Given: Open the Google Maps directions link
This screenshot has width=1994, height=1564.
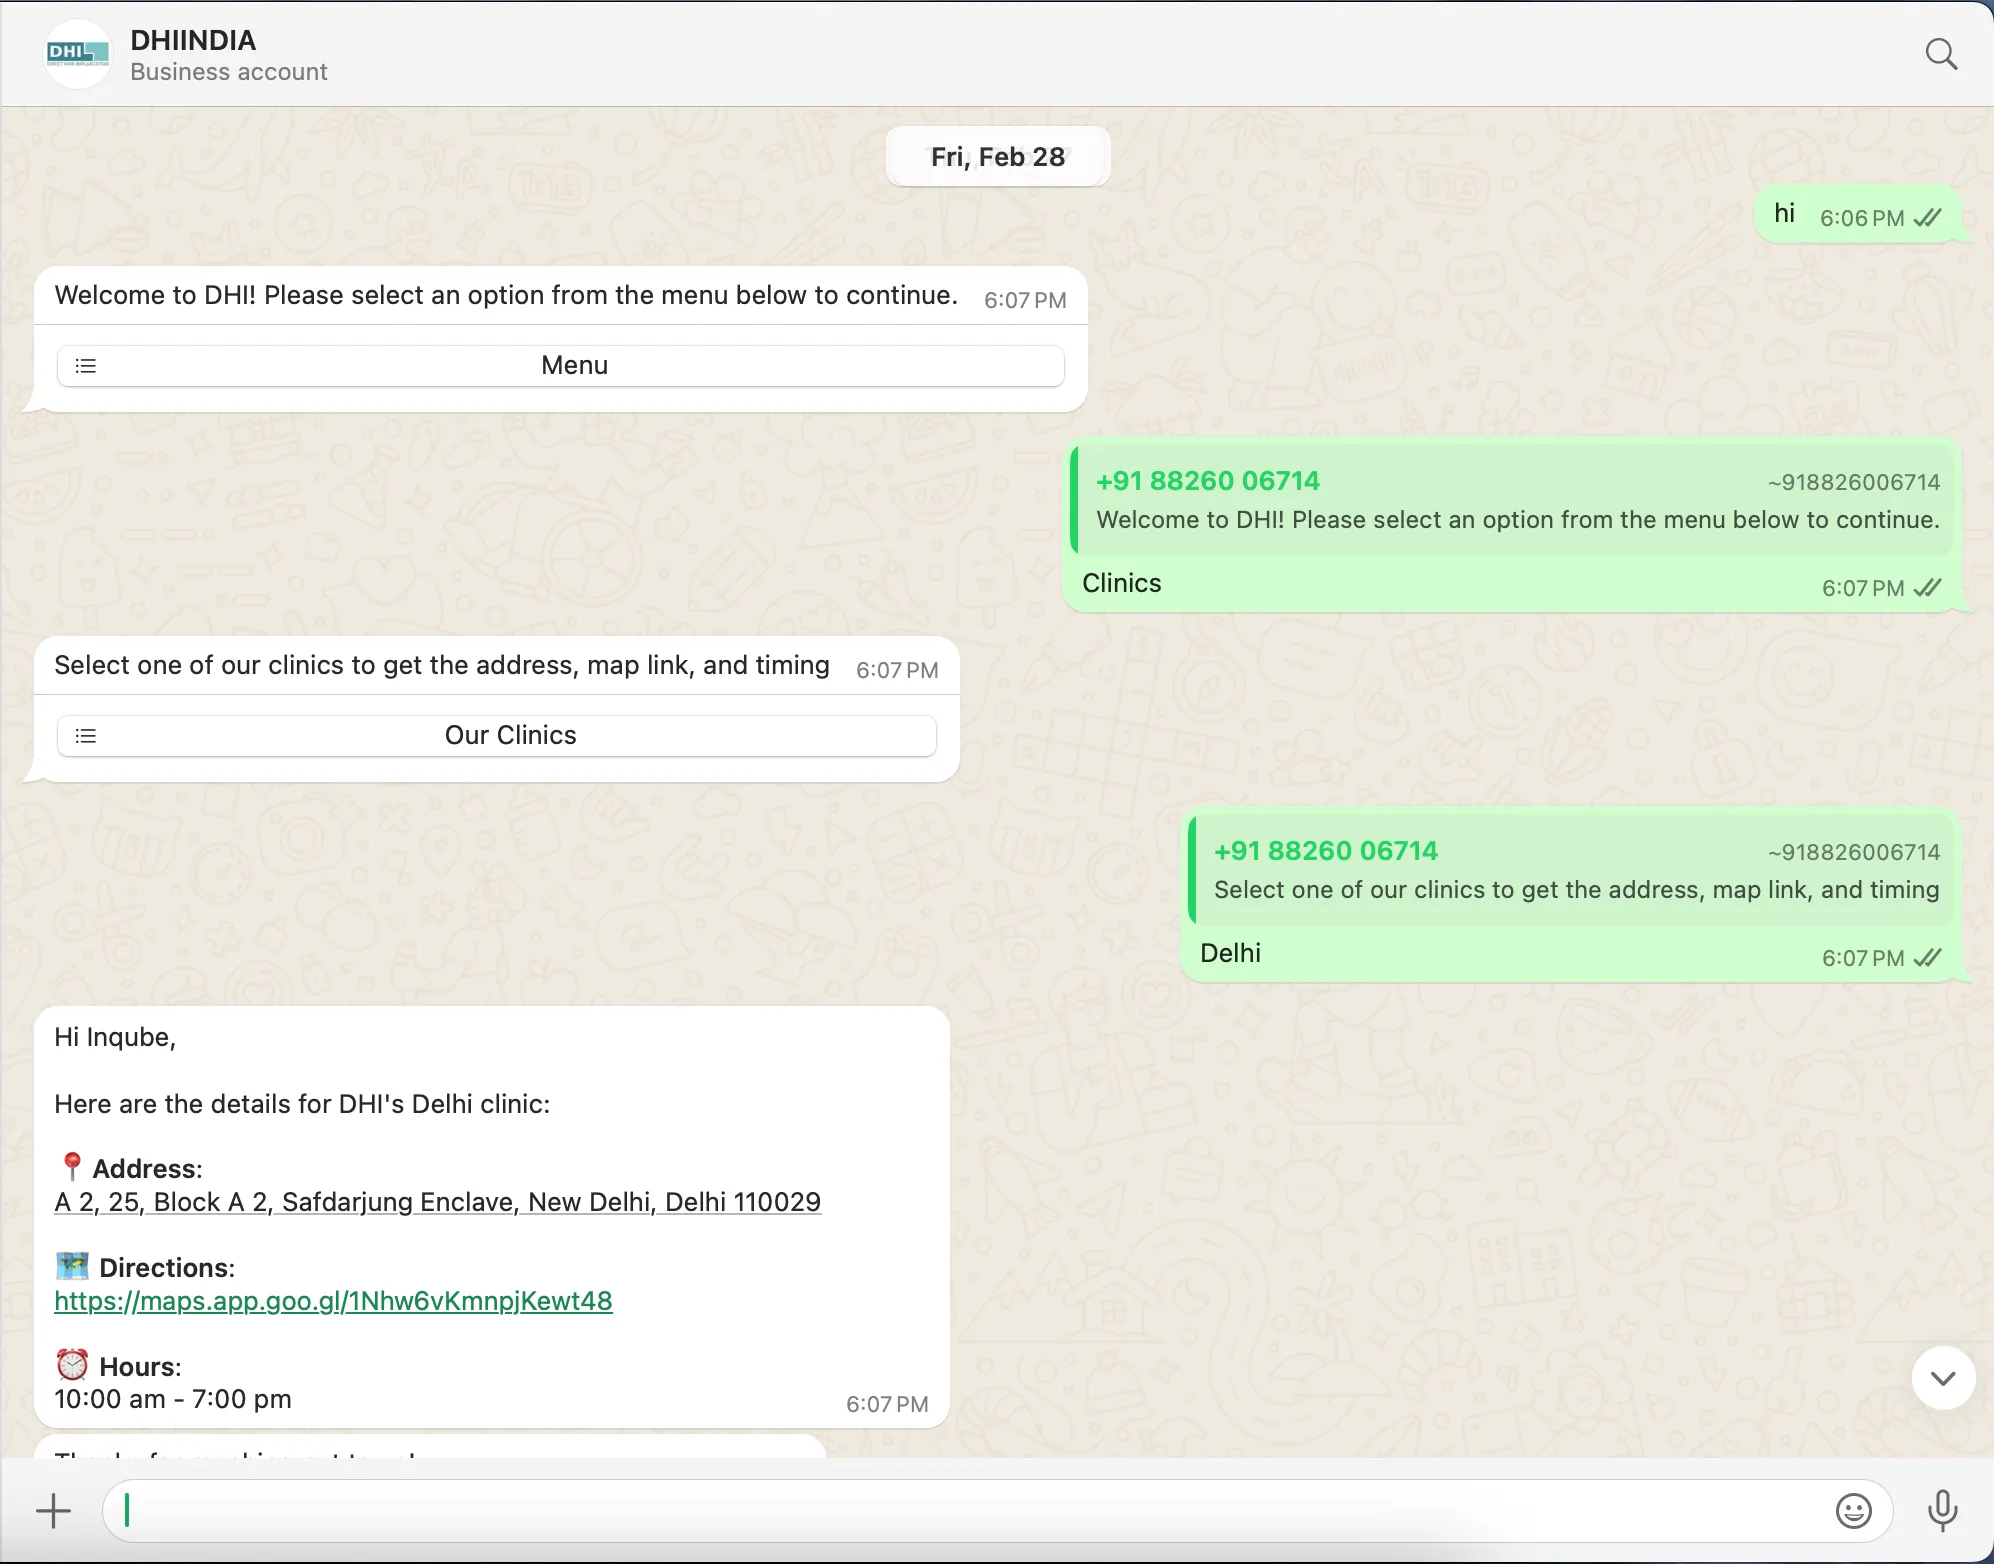Looking at the screenshot, I should point(333,1301).
